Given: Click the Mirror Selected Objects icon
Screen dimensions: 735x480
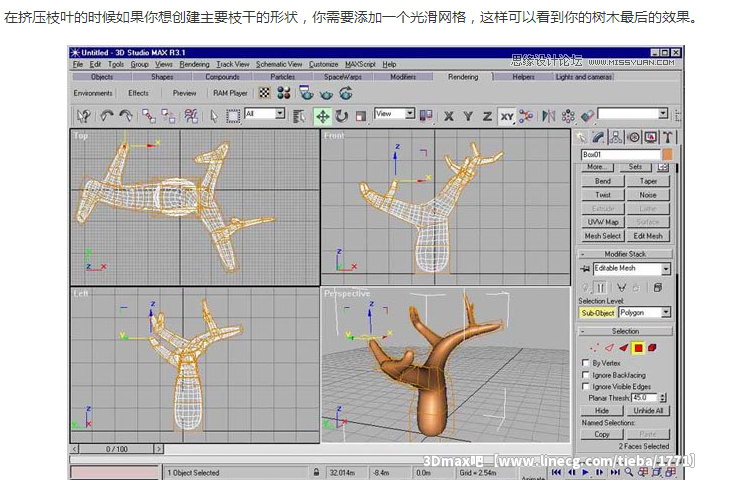Looking at the screenshot, I should 548,116.
